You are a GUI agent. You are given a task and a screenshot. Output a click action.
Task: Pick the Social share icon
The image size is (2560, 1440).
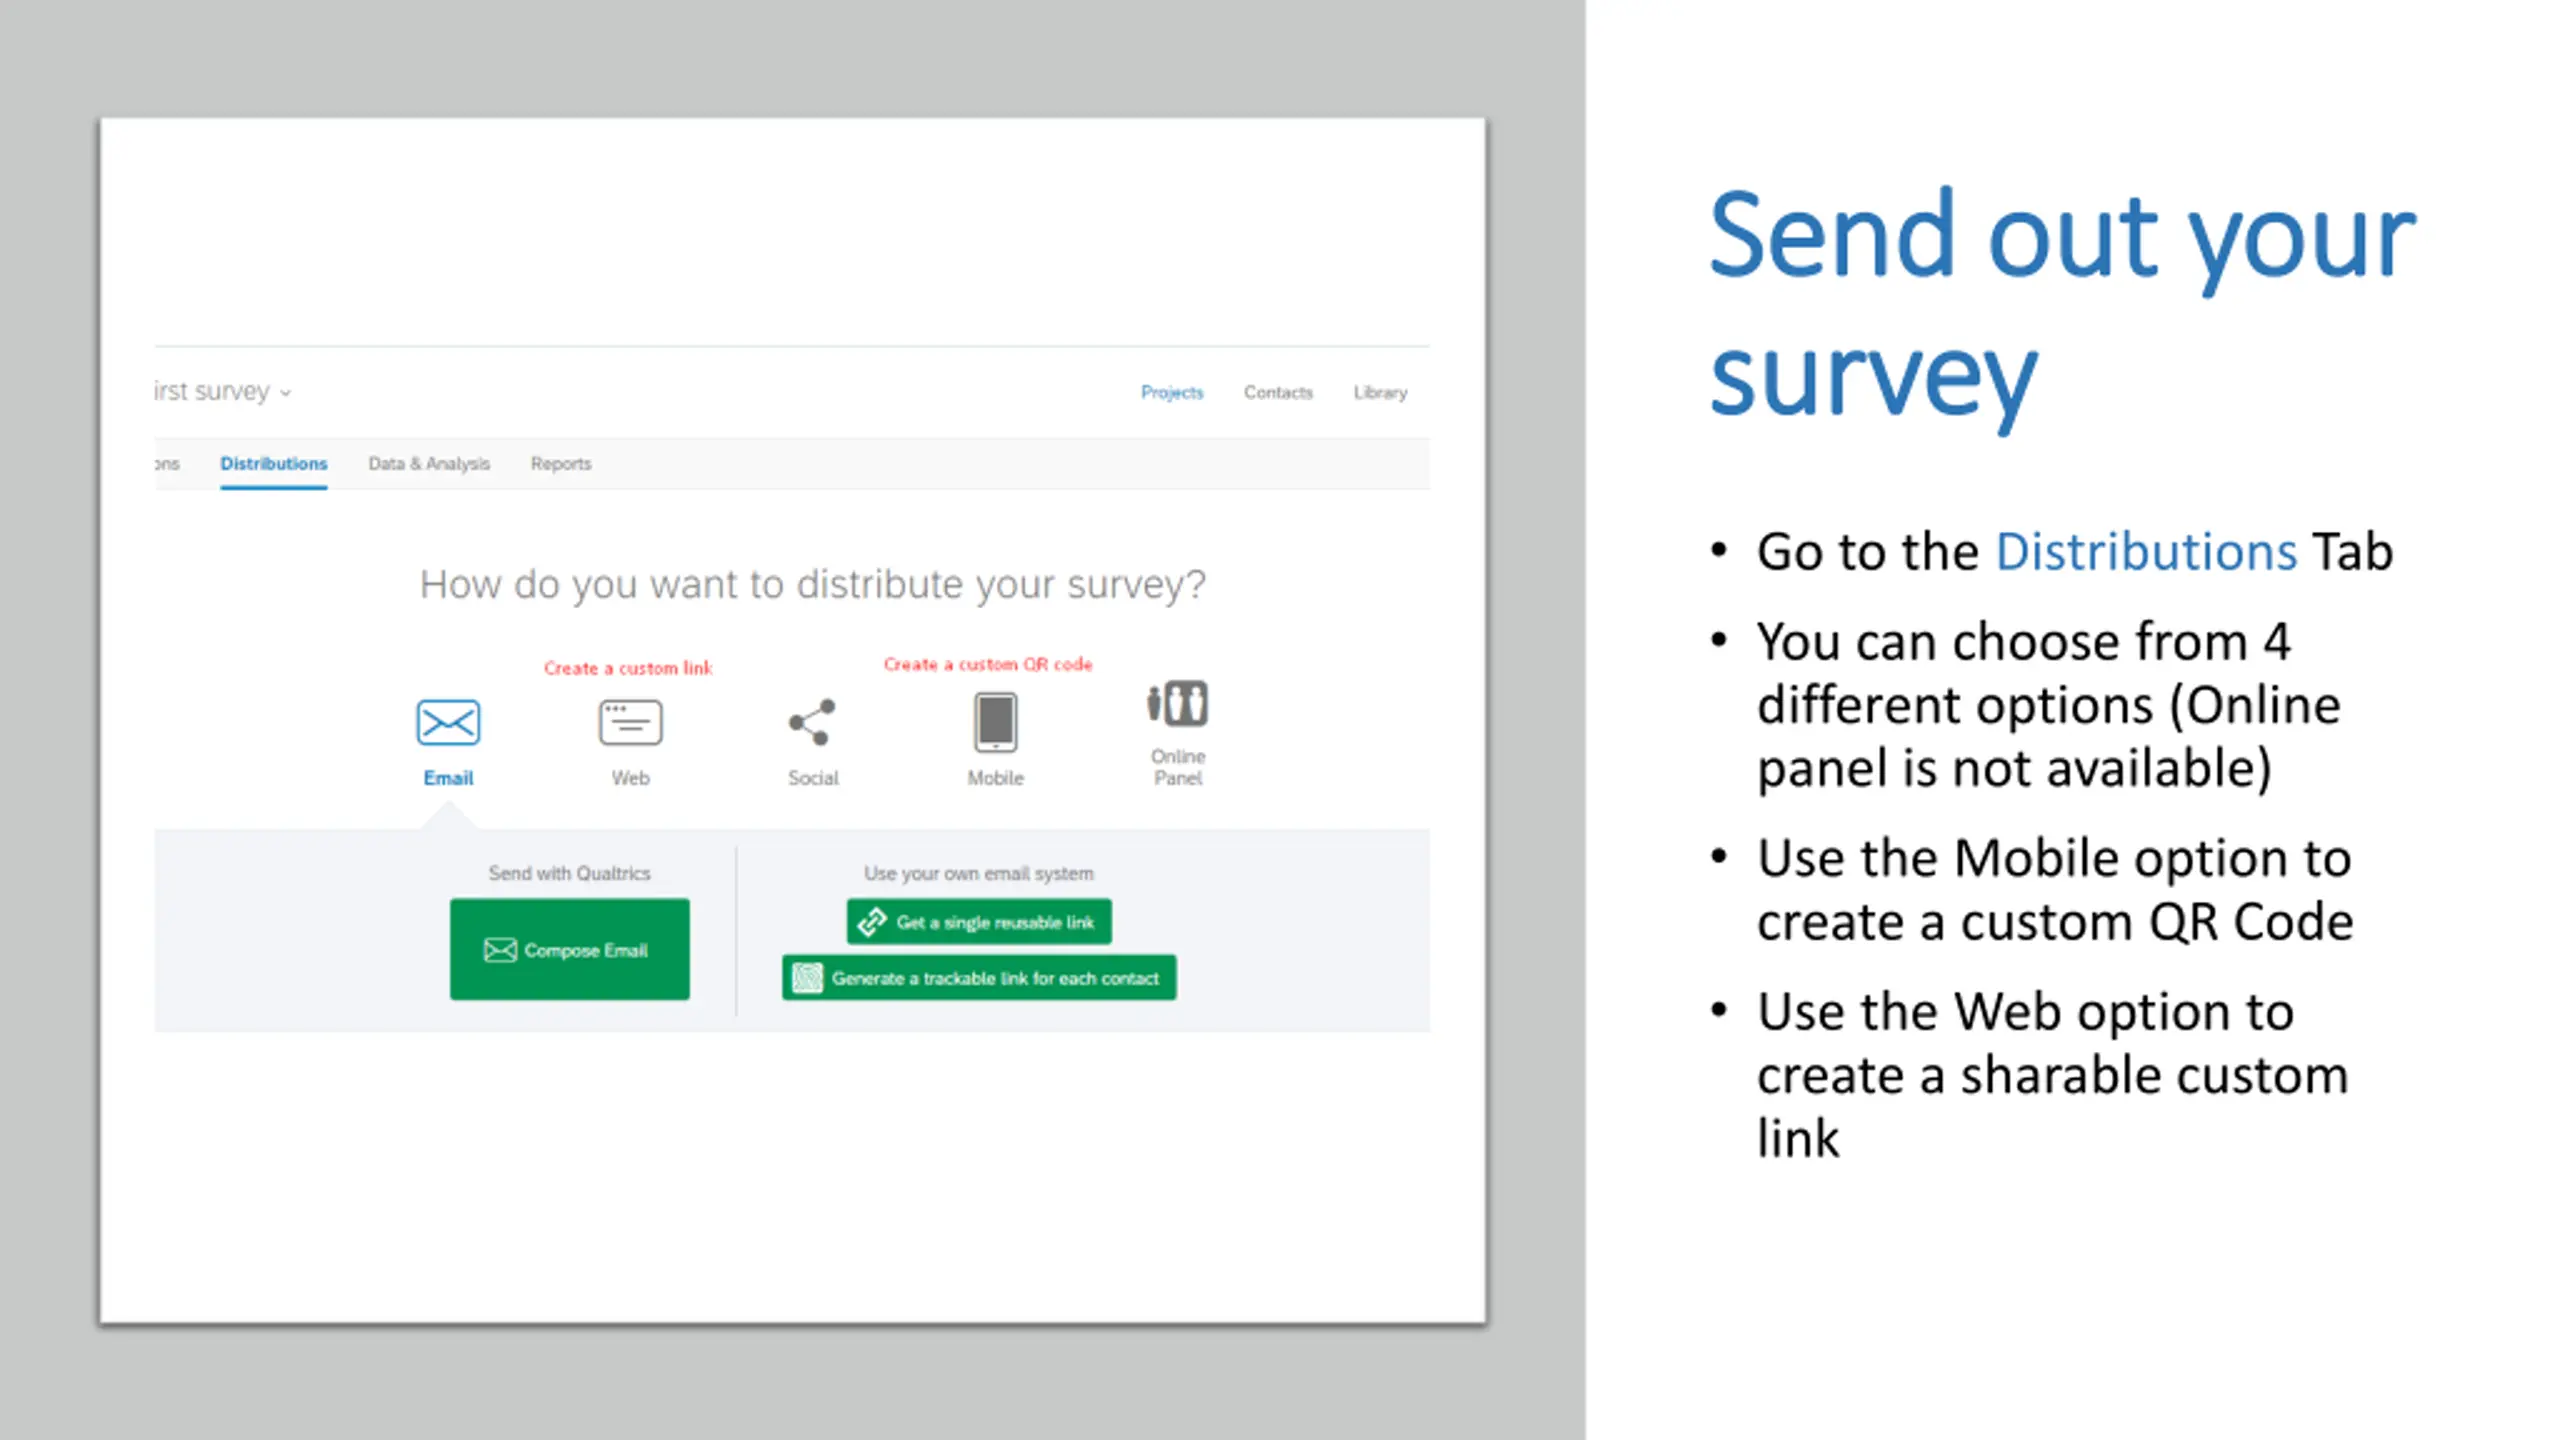click(812, 722)
